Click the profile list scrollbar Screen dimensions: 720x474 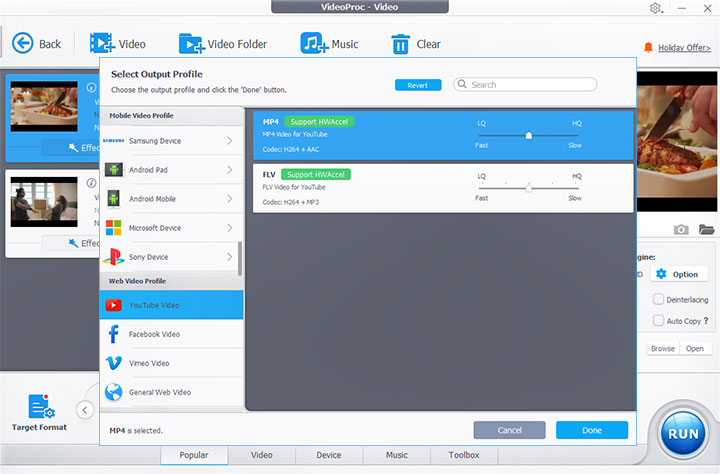(240, 259)
